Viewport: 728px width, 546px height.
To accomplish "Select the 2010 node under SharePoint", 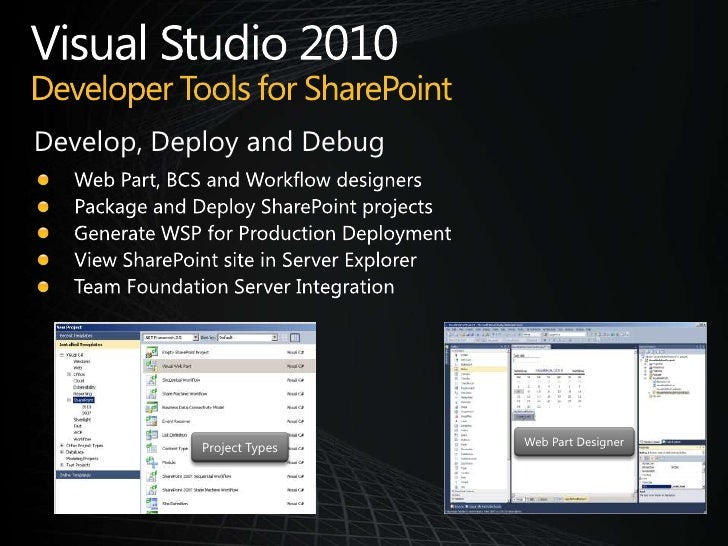I will pyautogui.click(x=87, y=407).
